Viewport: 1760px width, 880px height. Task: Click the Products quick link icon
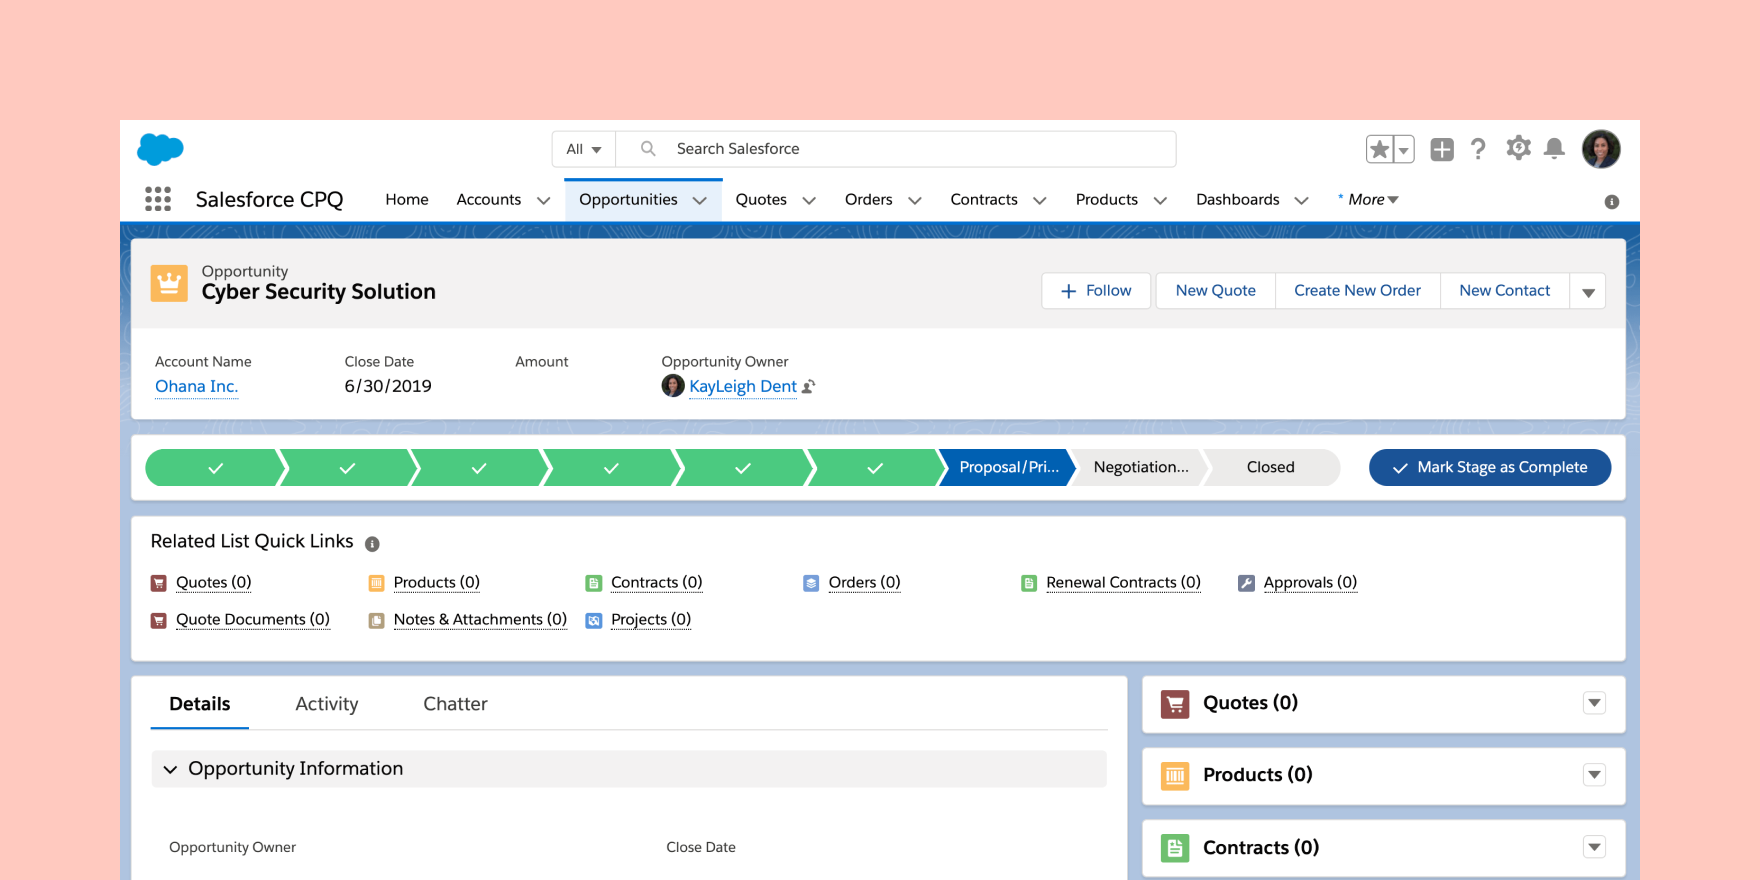pyautogui.click(x=376, y=583)
